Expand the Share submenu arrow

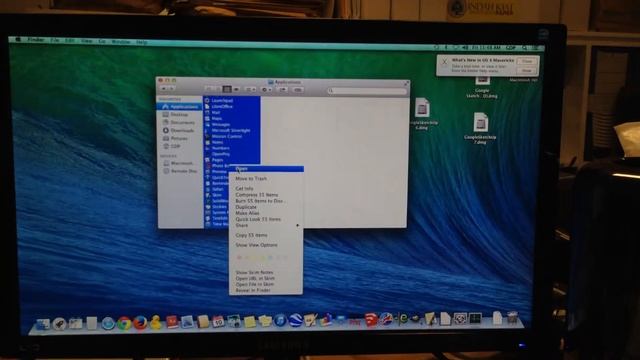pos(298,225)
